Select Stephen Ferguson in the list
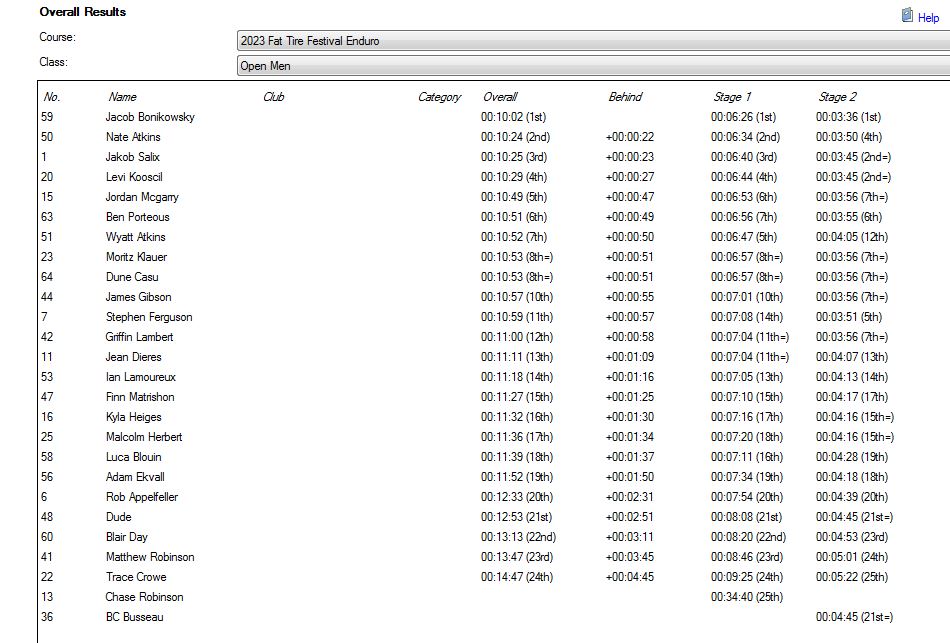 tap(148, 317)
